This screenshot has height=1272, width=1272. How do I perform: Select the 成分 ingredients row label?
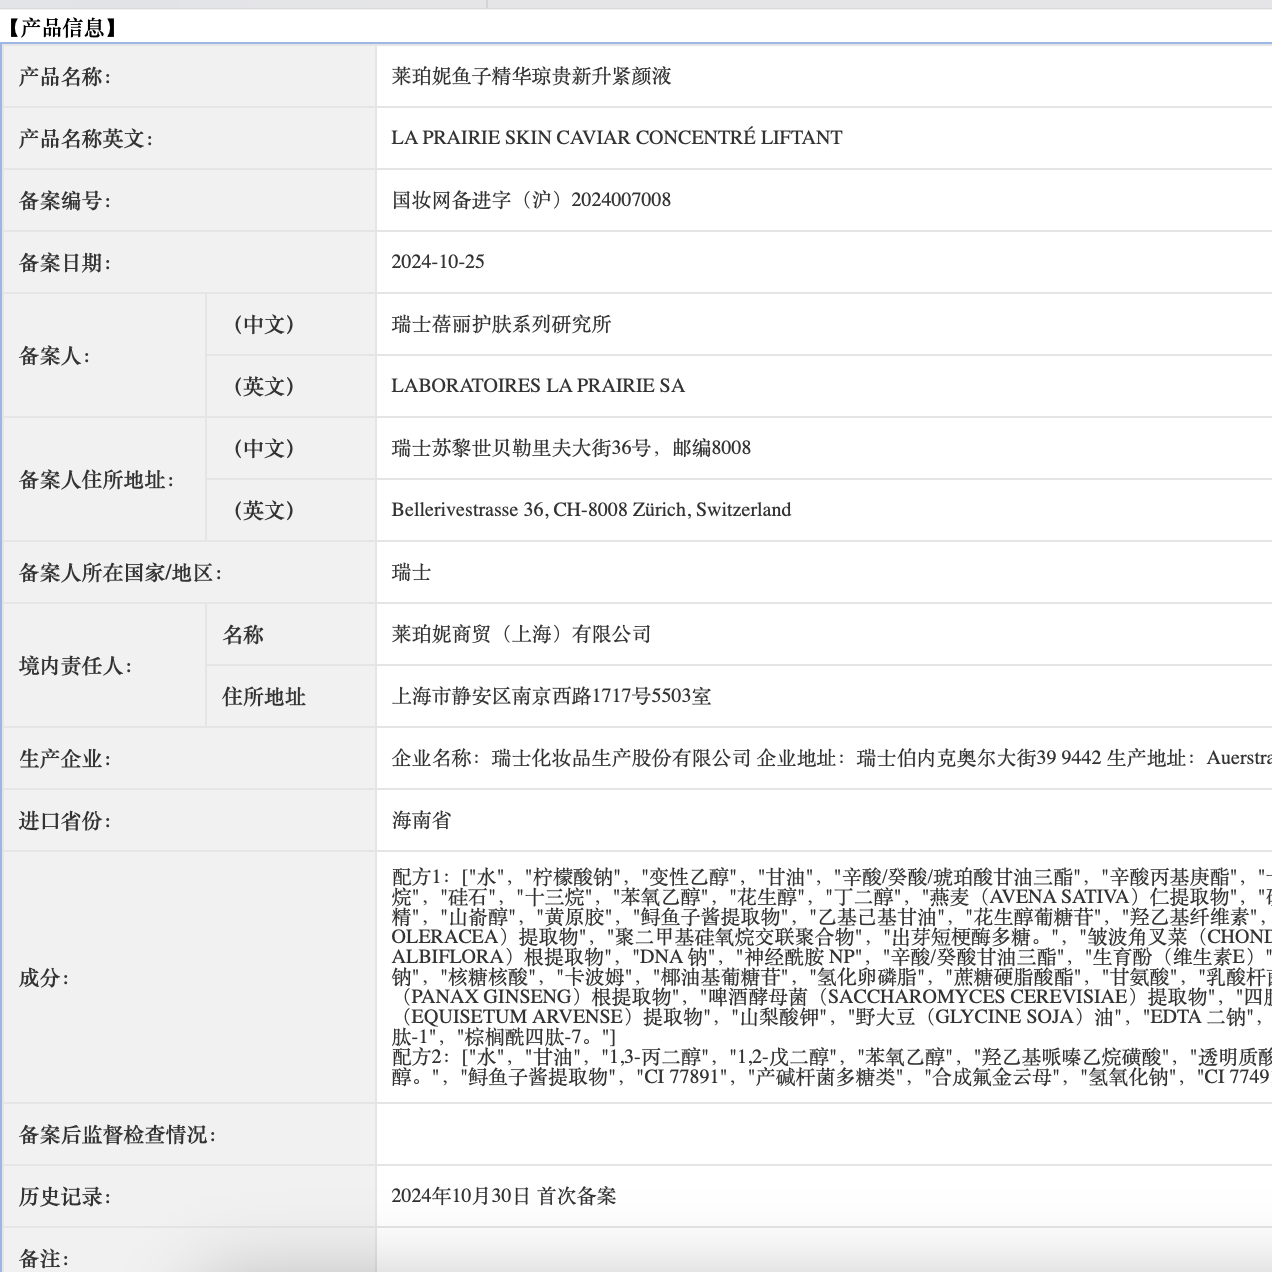tap(42, 979)
